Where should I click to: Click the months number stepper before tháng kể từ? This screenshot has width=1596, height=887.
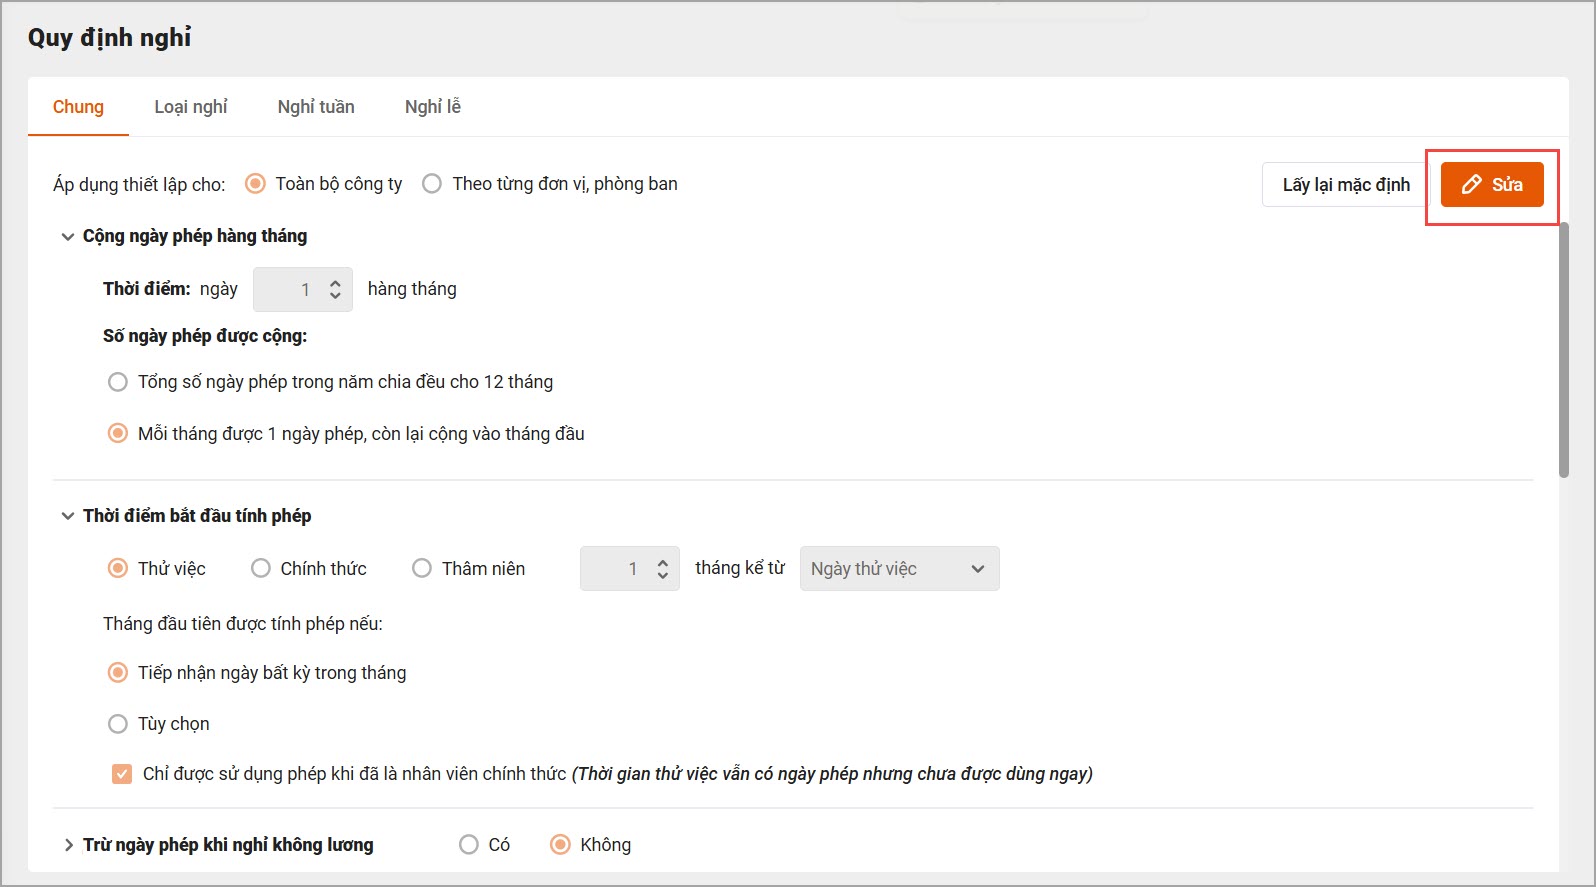pos(662,569)
